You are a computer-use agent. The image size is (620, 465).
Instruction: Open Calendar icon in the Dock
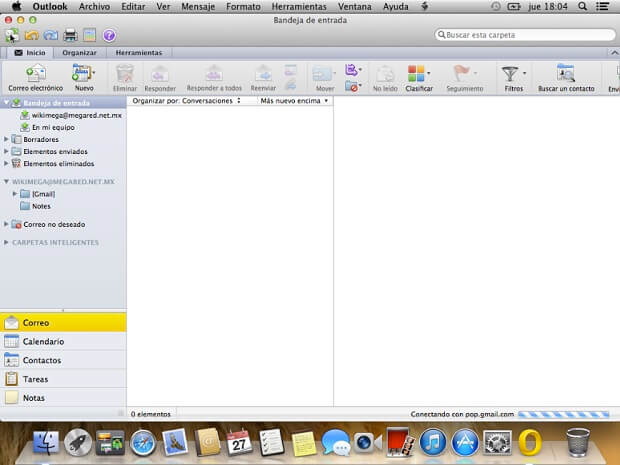pyautogui.click(x=239, y=443)
